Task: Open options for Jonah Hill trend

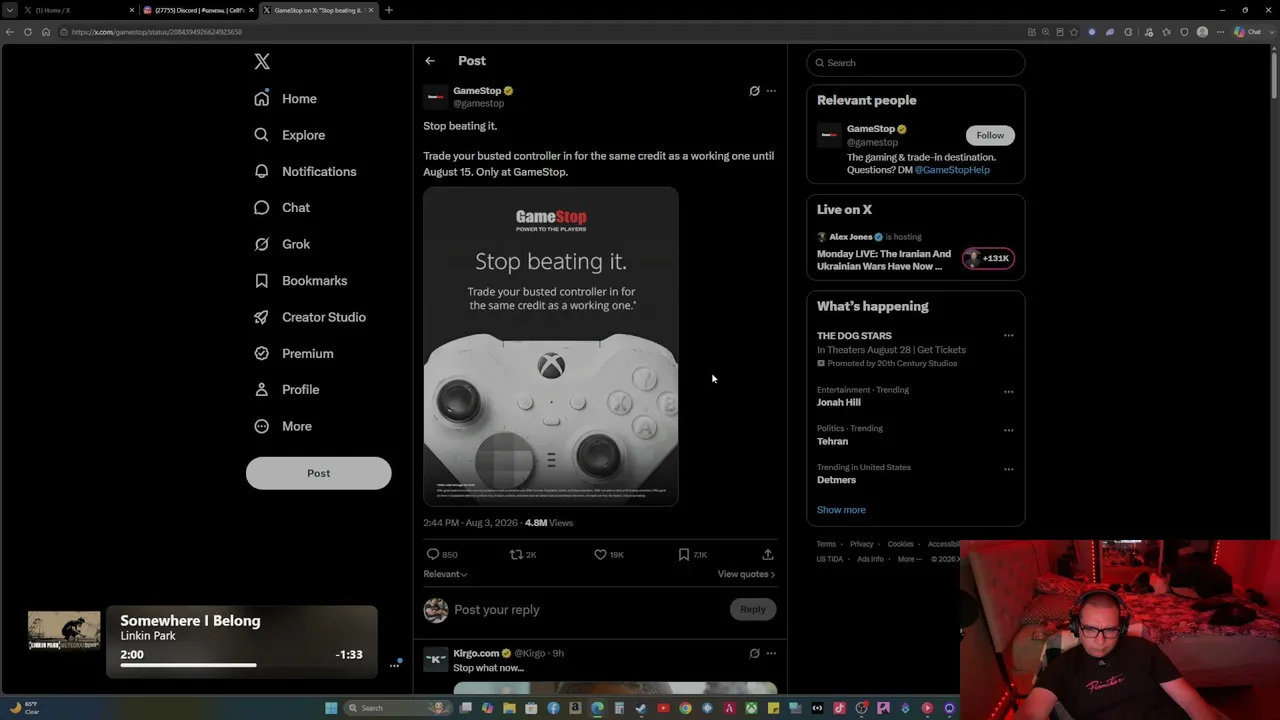Action: click(1008, 391)
